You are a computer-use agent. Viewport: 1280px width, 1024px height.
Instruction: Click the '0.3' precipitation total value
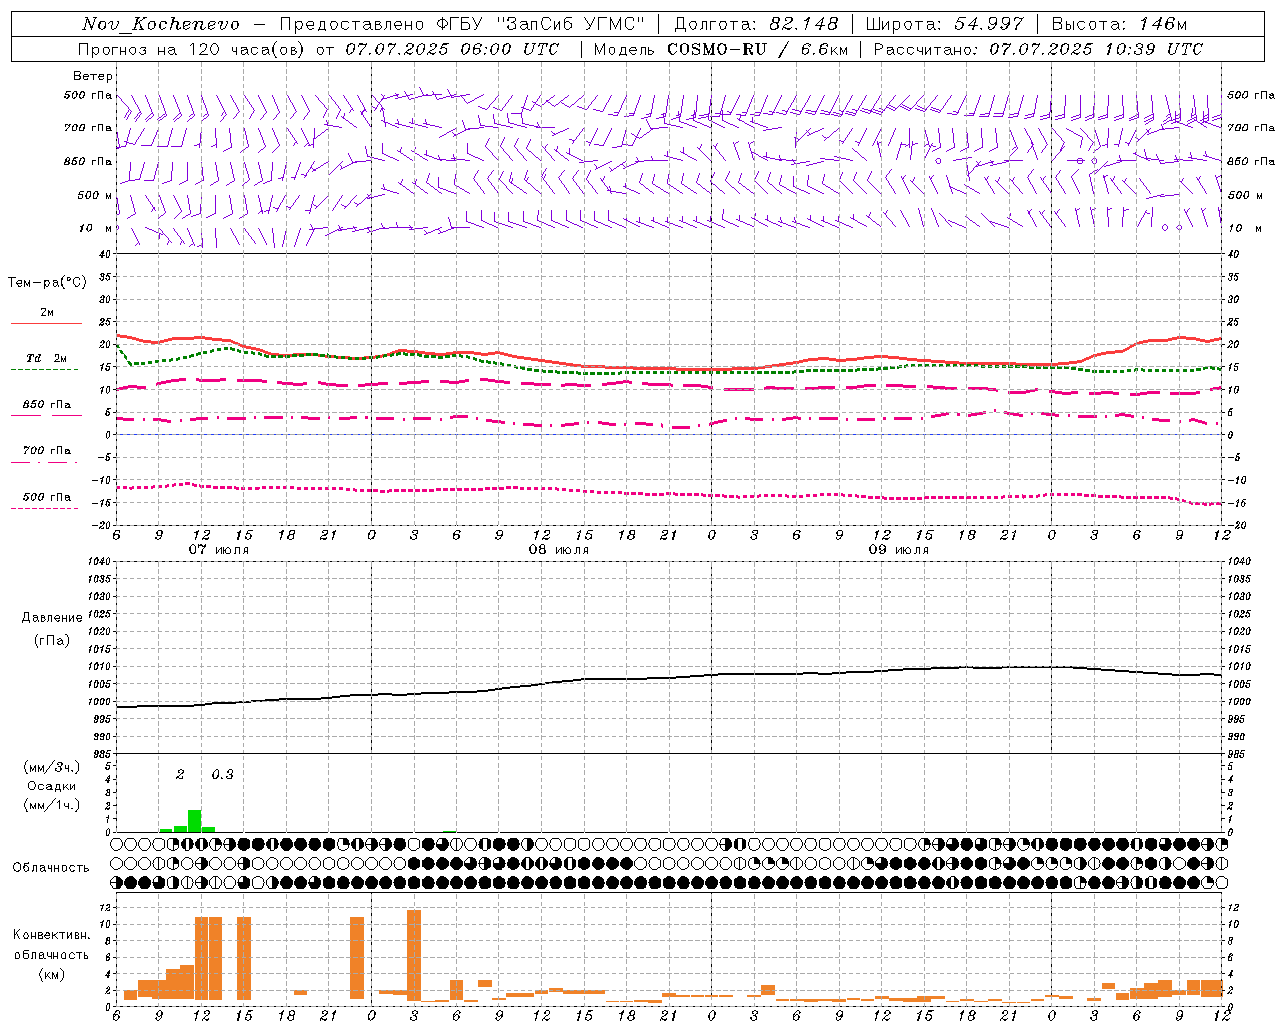(222, 774)
